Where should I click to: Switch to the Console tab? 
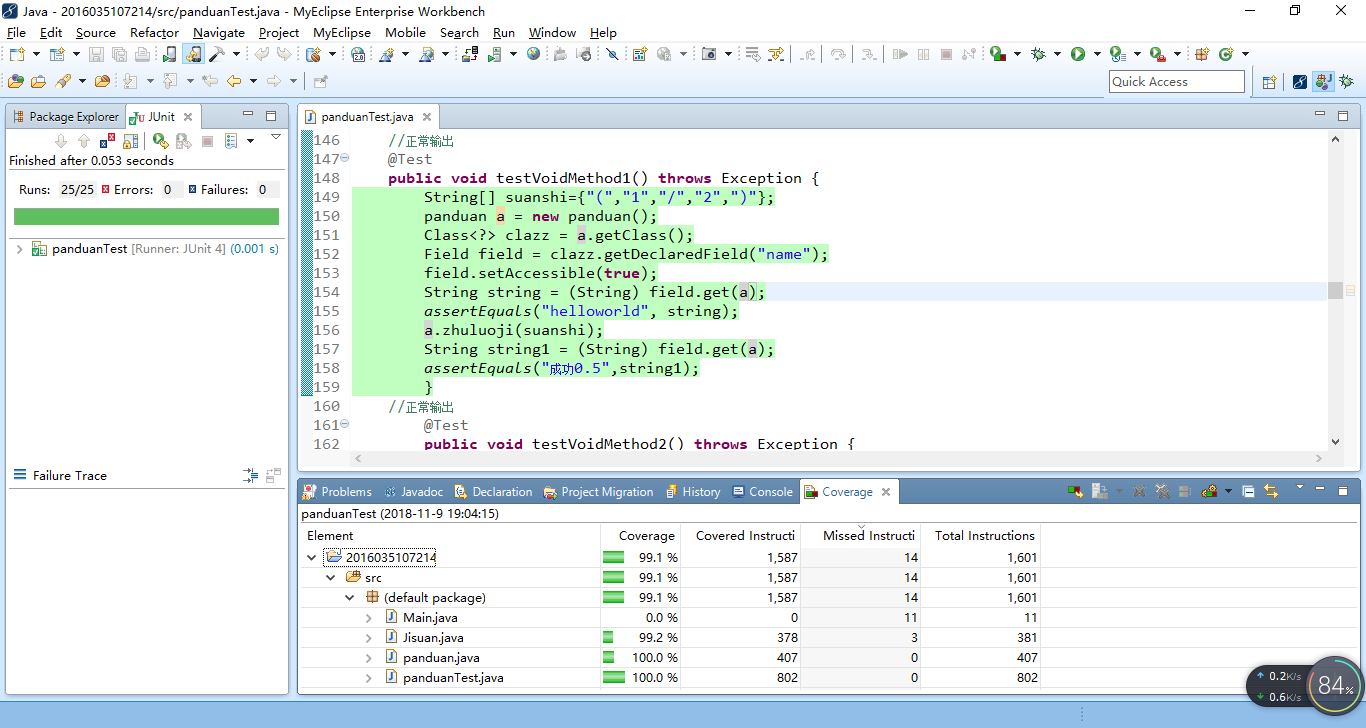point(762,492)
